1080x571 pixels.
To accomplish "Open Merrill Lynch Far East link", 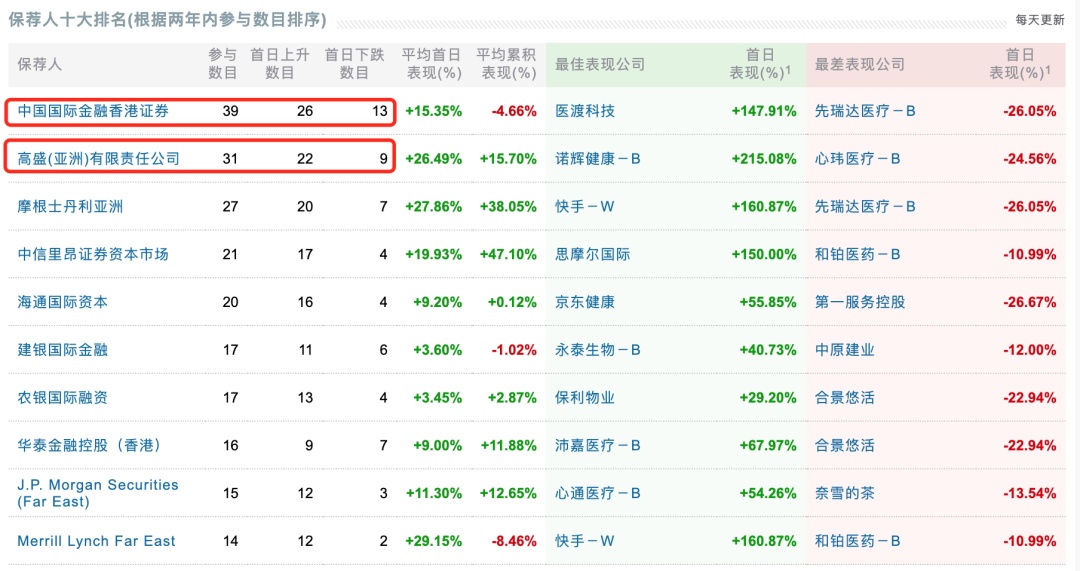I will pos(96,541).
